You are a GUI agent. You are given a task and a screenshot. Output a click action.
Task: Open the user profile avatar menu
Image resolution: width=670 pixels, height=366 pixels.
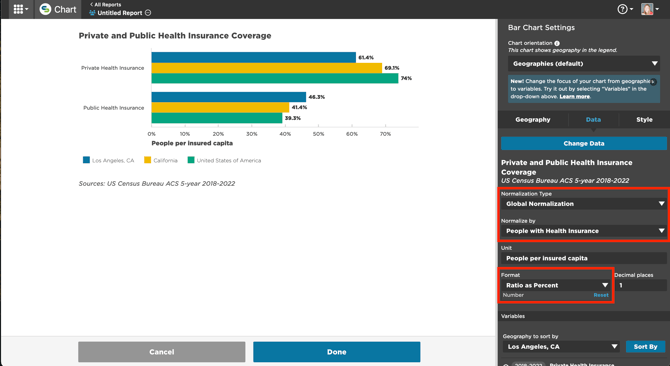647,9
